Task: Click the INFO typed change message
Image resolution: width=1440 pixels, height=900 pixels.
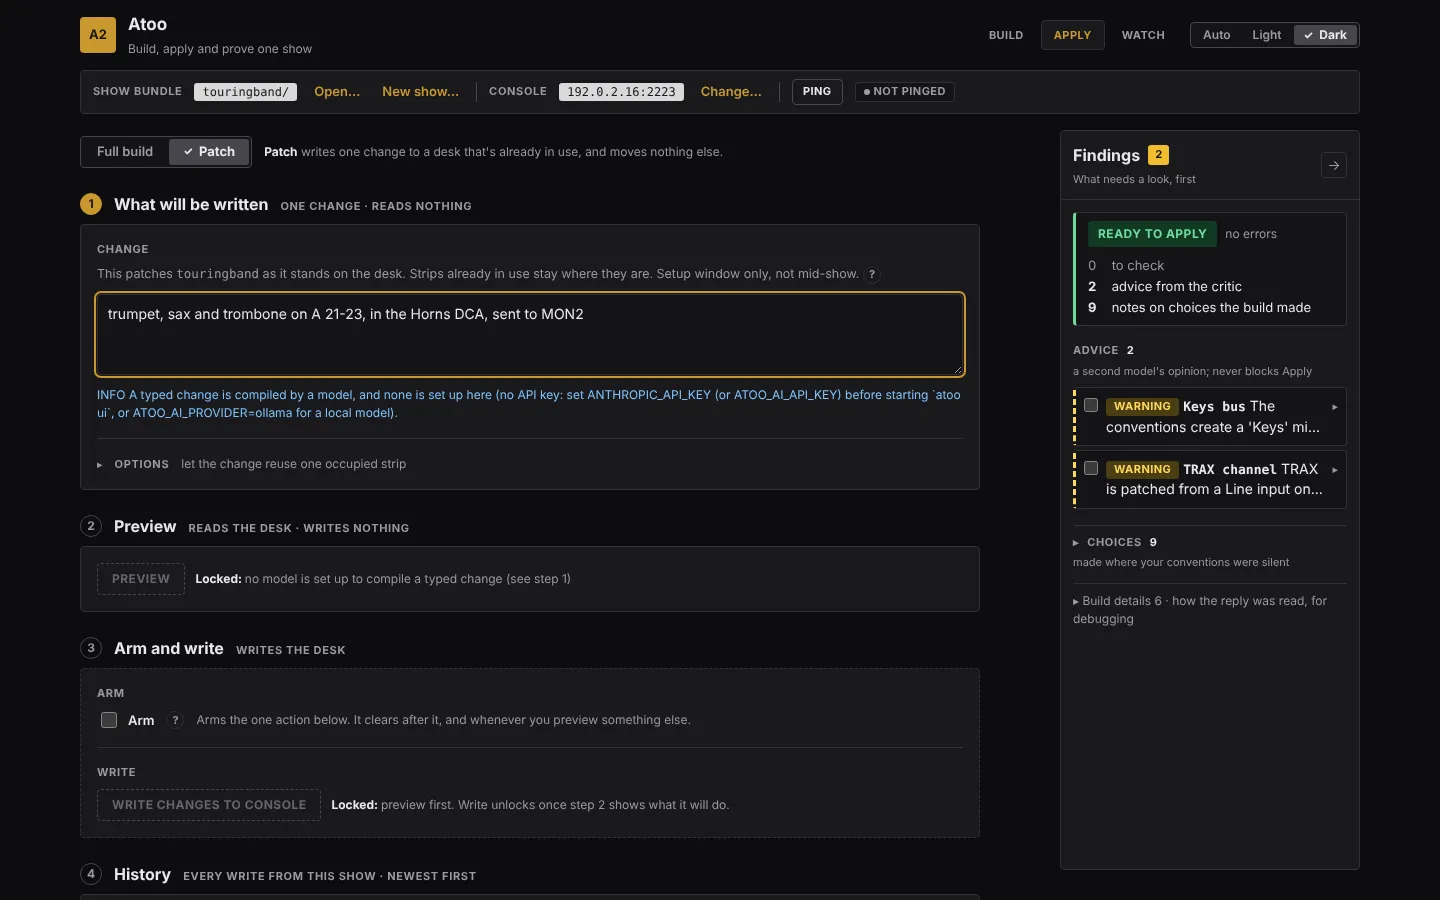Action: coord(529,404)
